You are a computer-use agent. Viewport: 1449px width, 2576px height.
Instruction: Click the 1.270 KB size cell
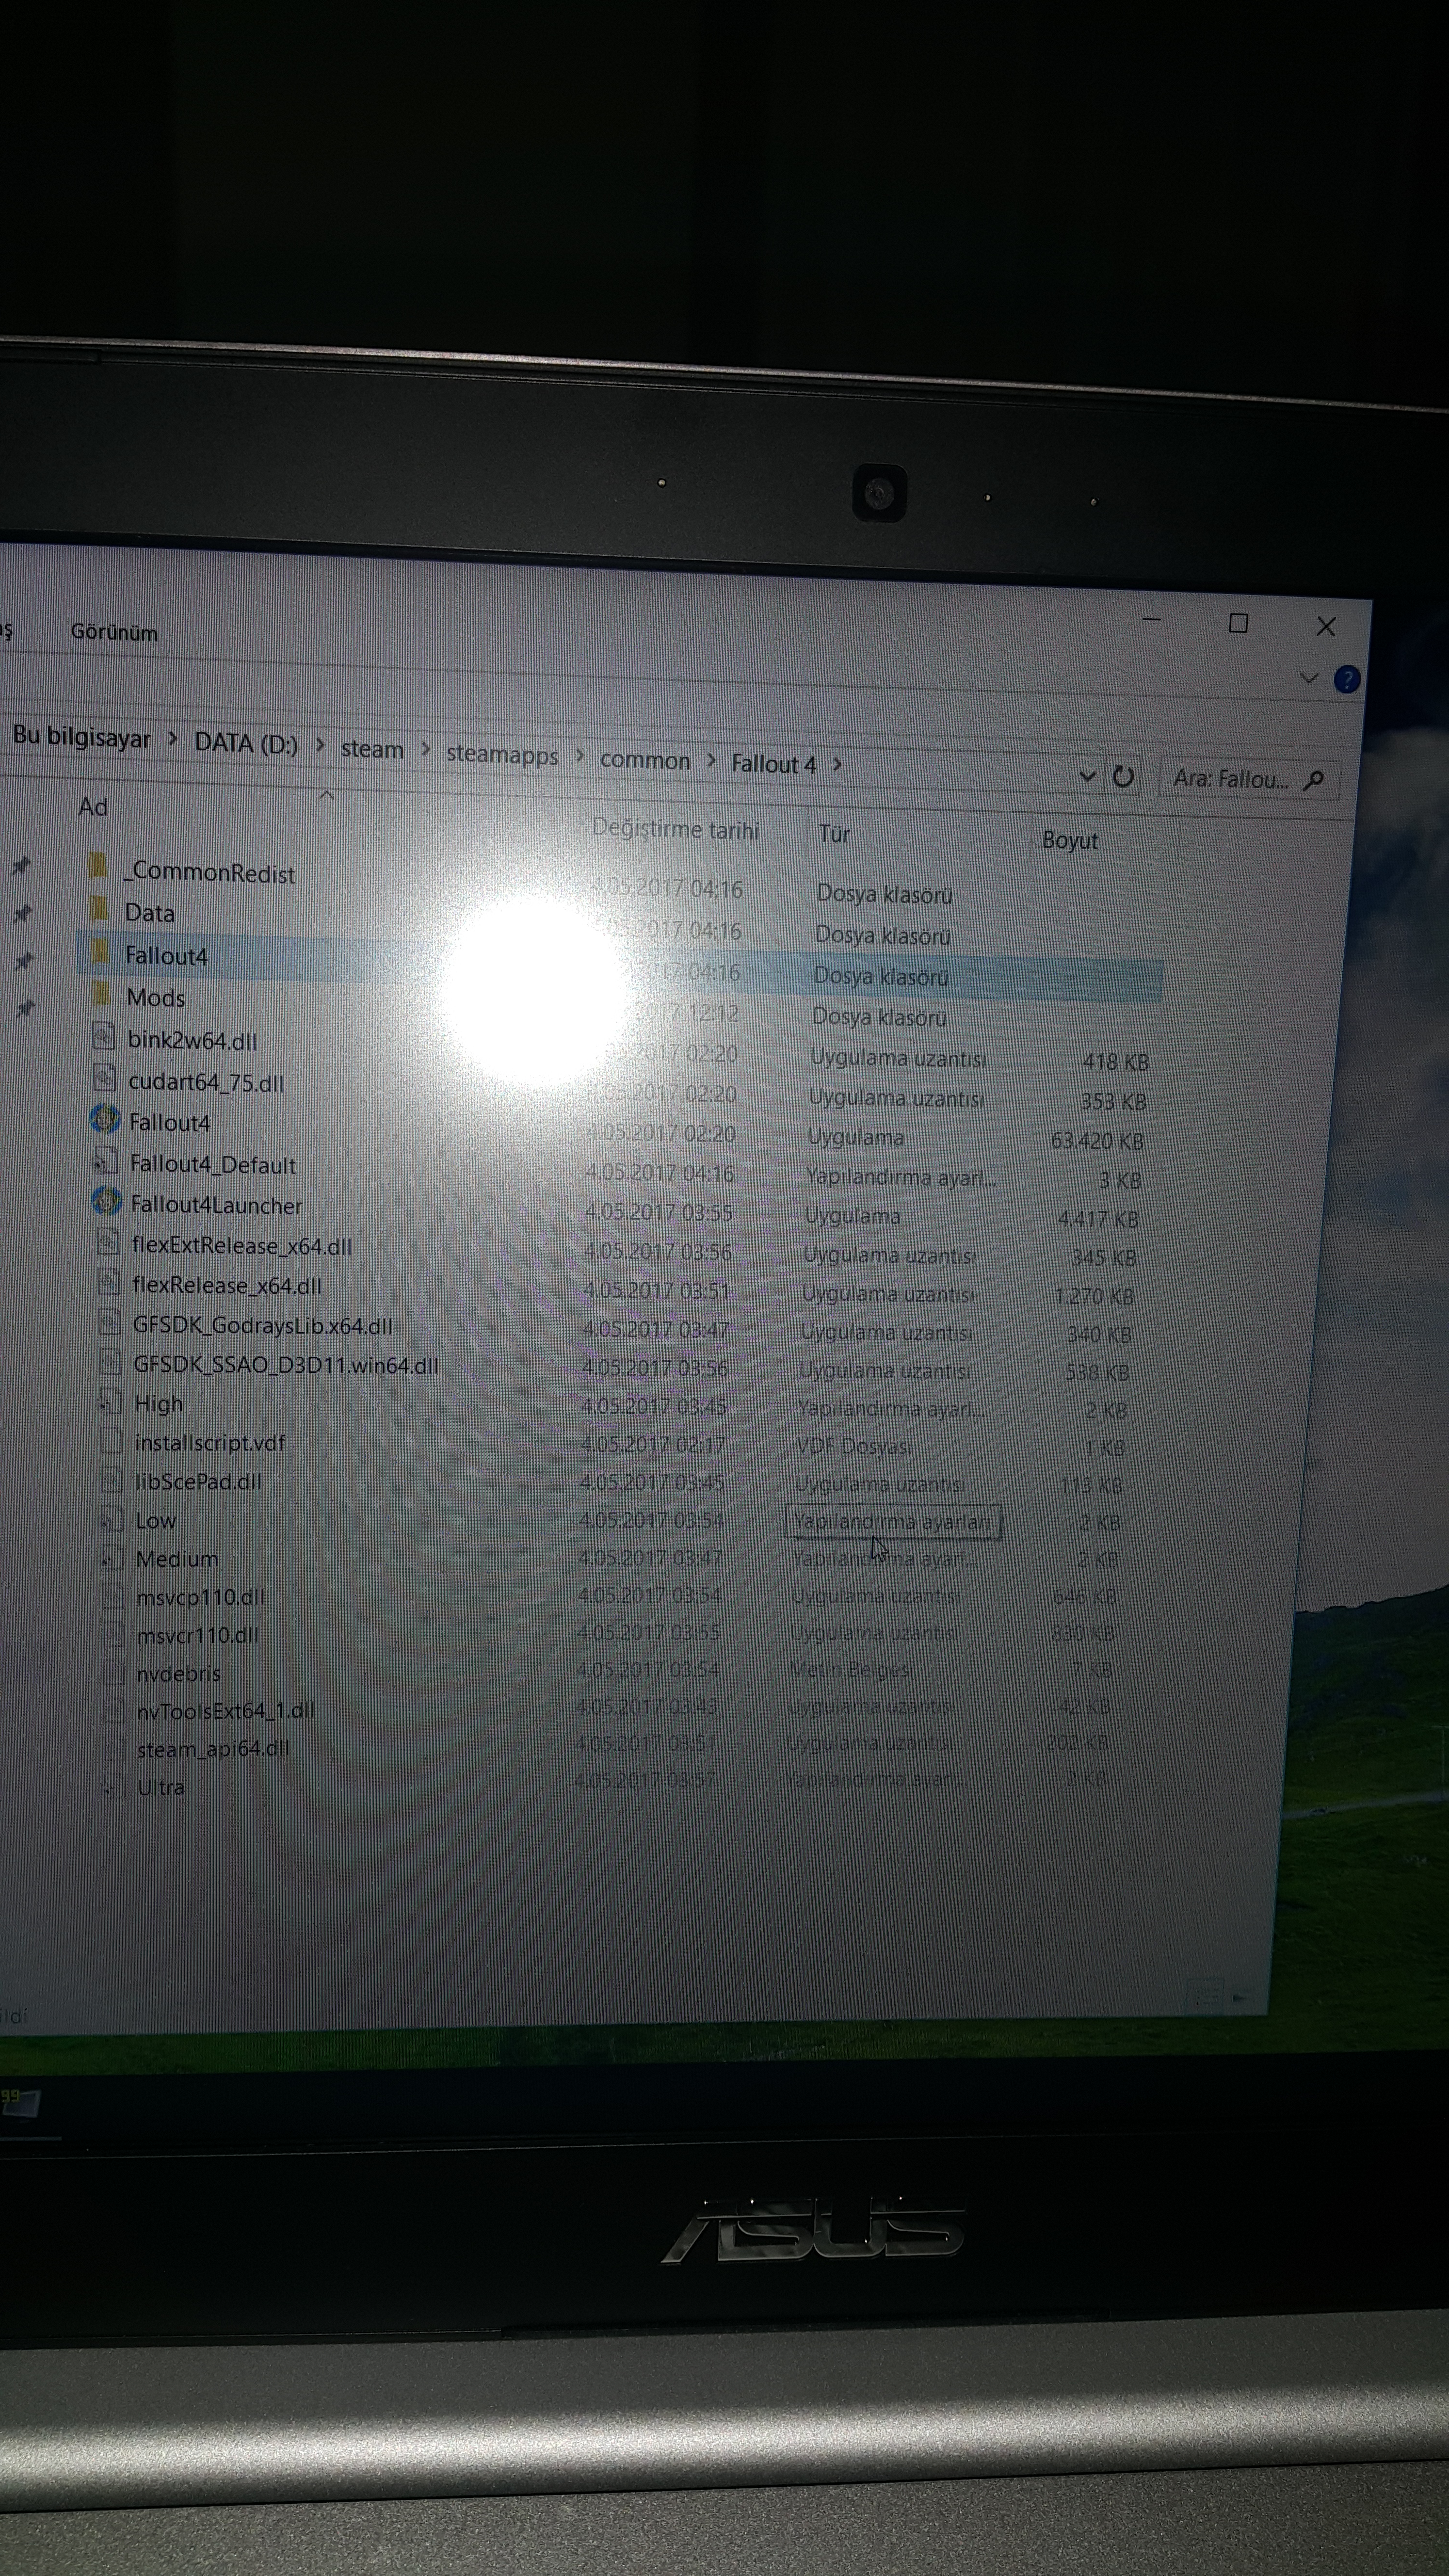pos(1093,1296)
